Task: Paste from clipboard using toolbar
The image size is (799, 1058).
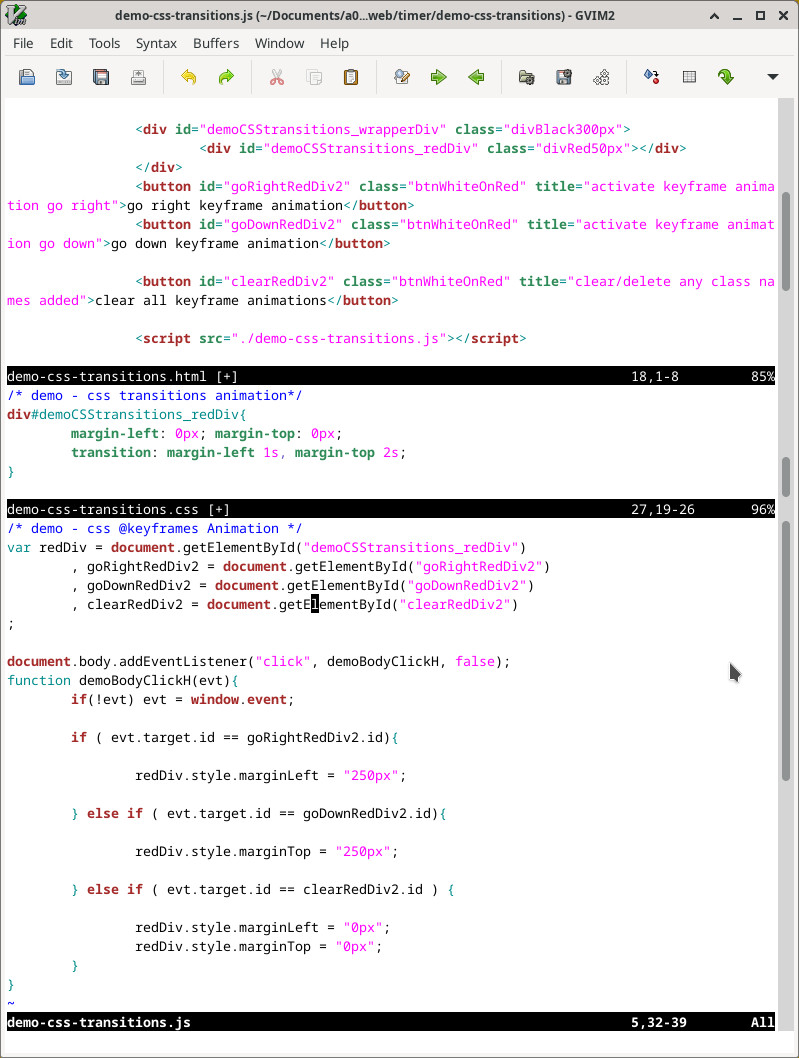Action: coord(351,77)
